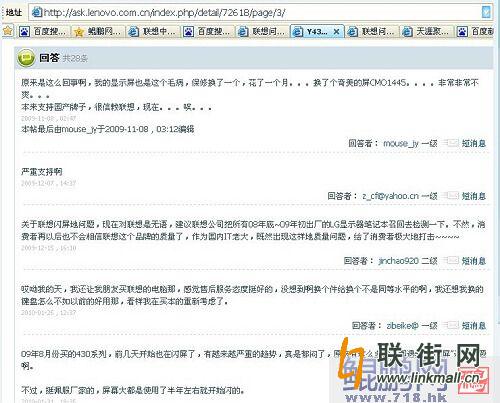Open abeike@ user profile link

(402, 325)
